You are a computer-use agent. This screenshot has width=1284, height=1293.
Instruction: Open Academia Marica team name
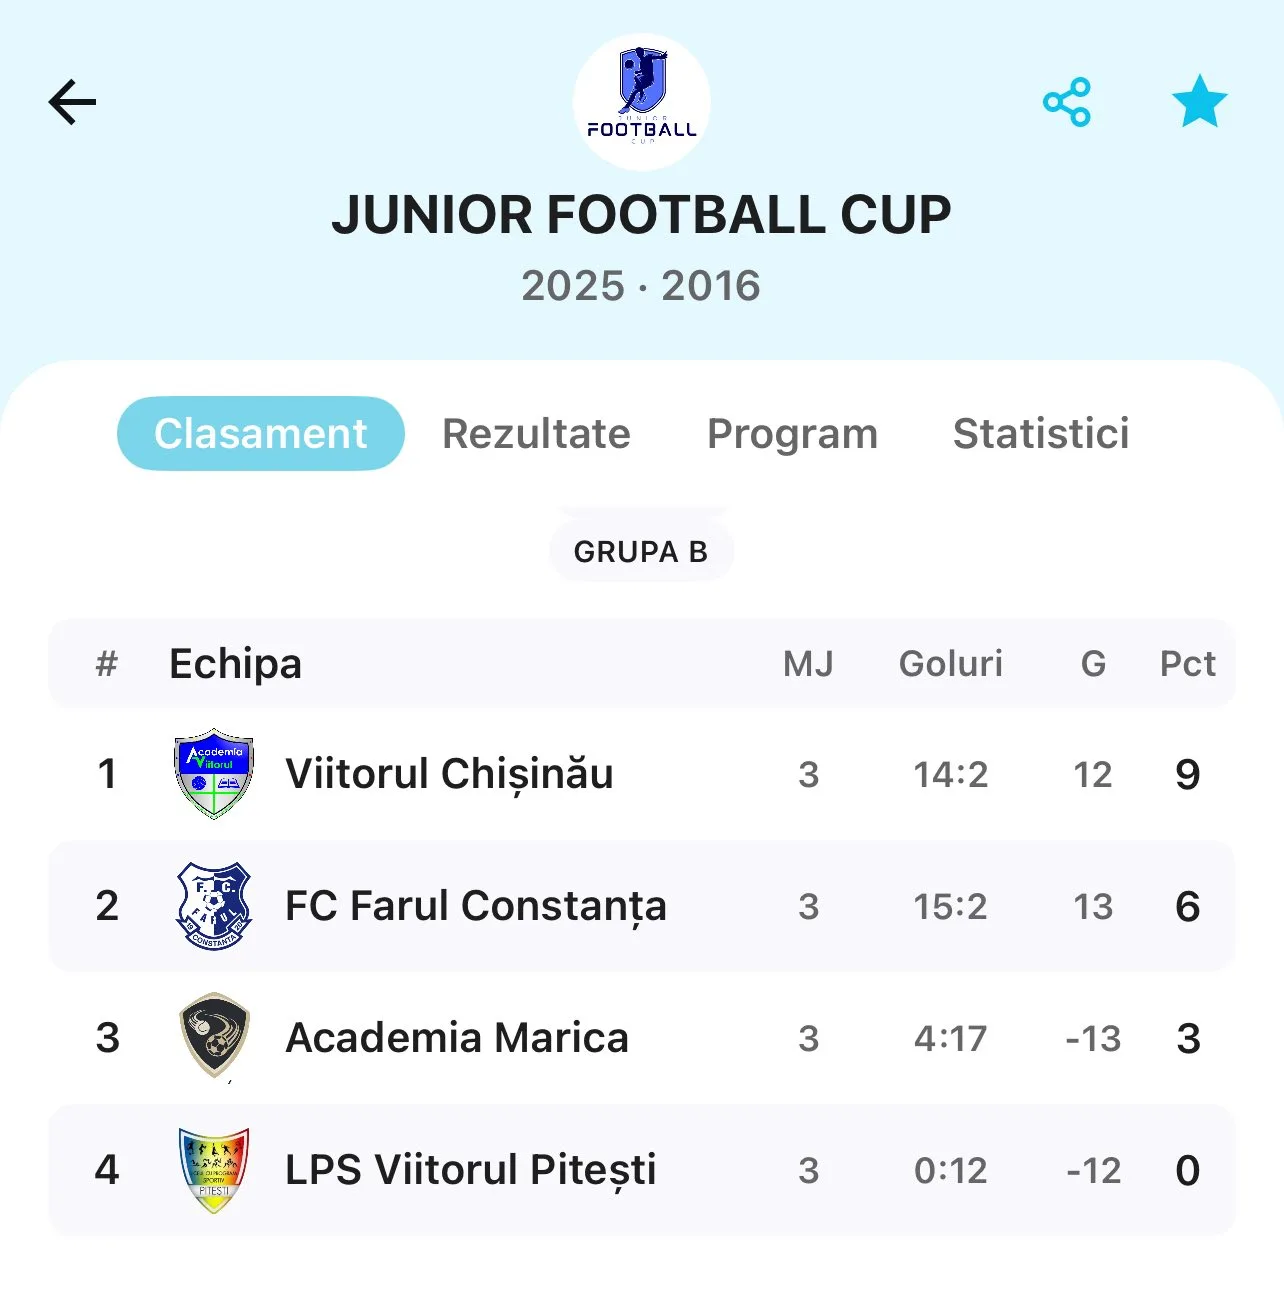pos(457,1038)
